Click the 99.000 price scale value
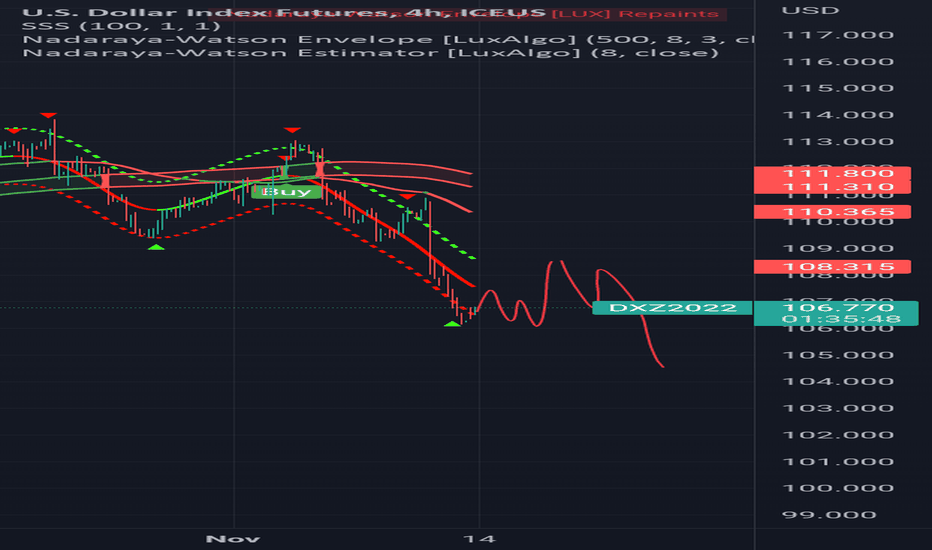This screenshot has width=932, height=550. [x=829, y=515]
